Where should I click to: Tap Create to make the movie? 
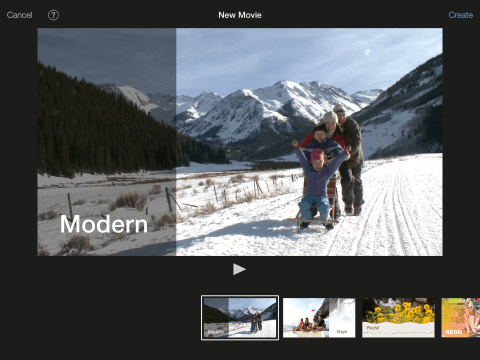click(x=460, y=15)
